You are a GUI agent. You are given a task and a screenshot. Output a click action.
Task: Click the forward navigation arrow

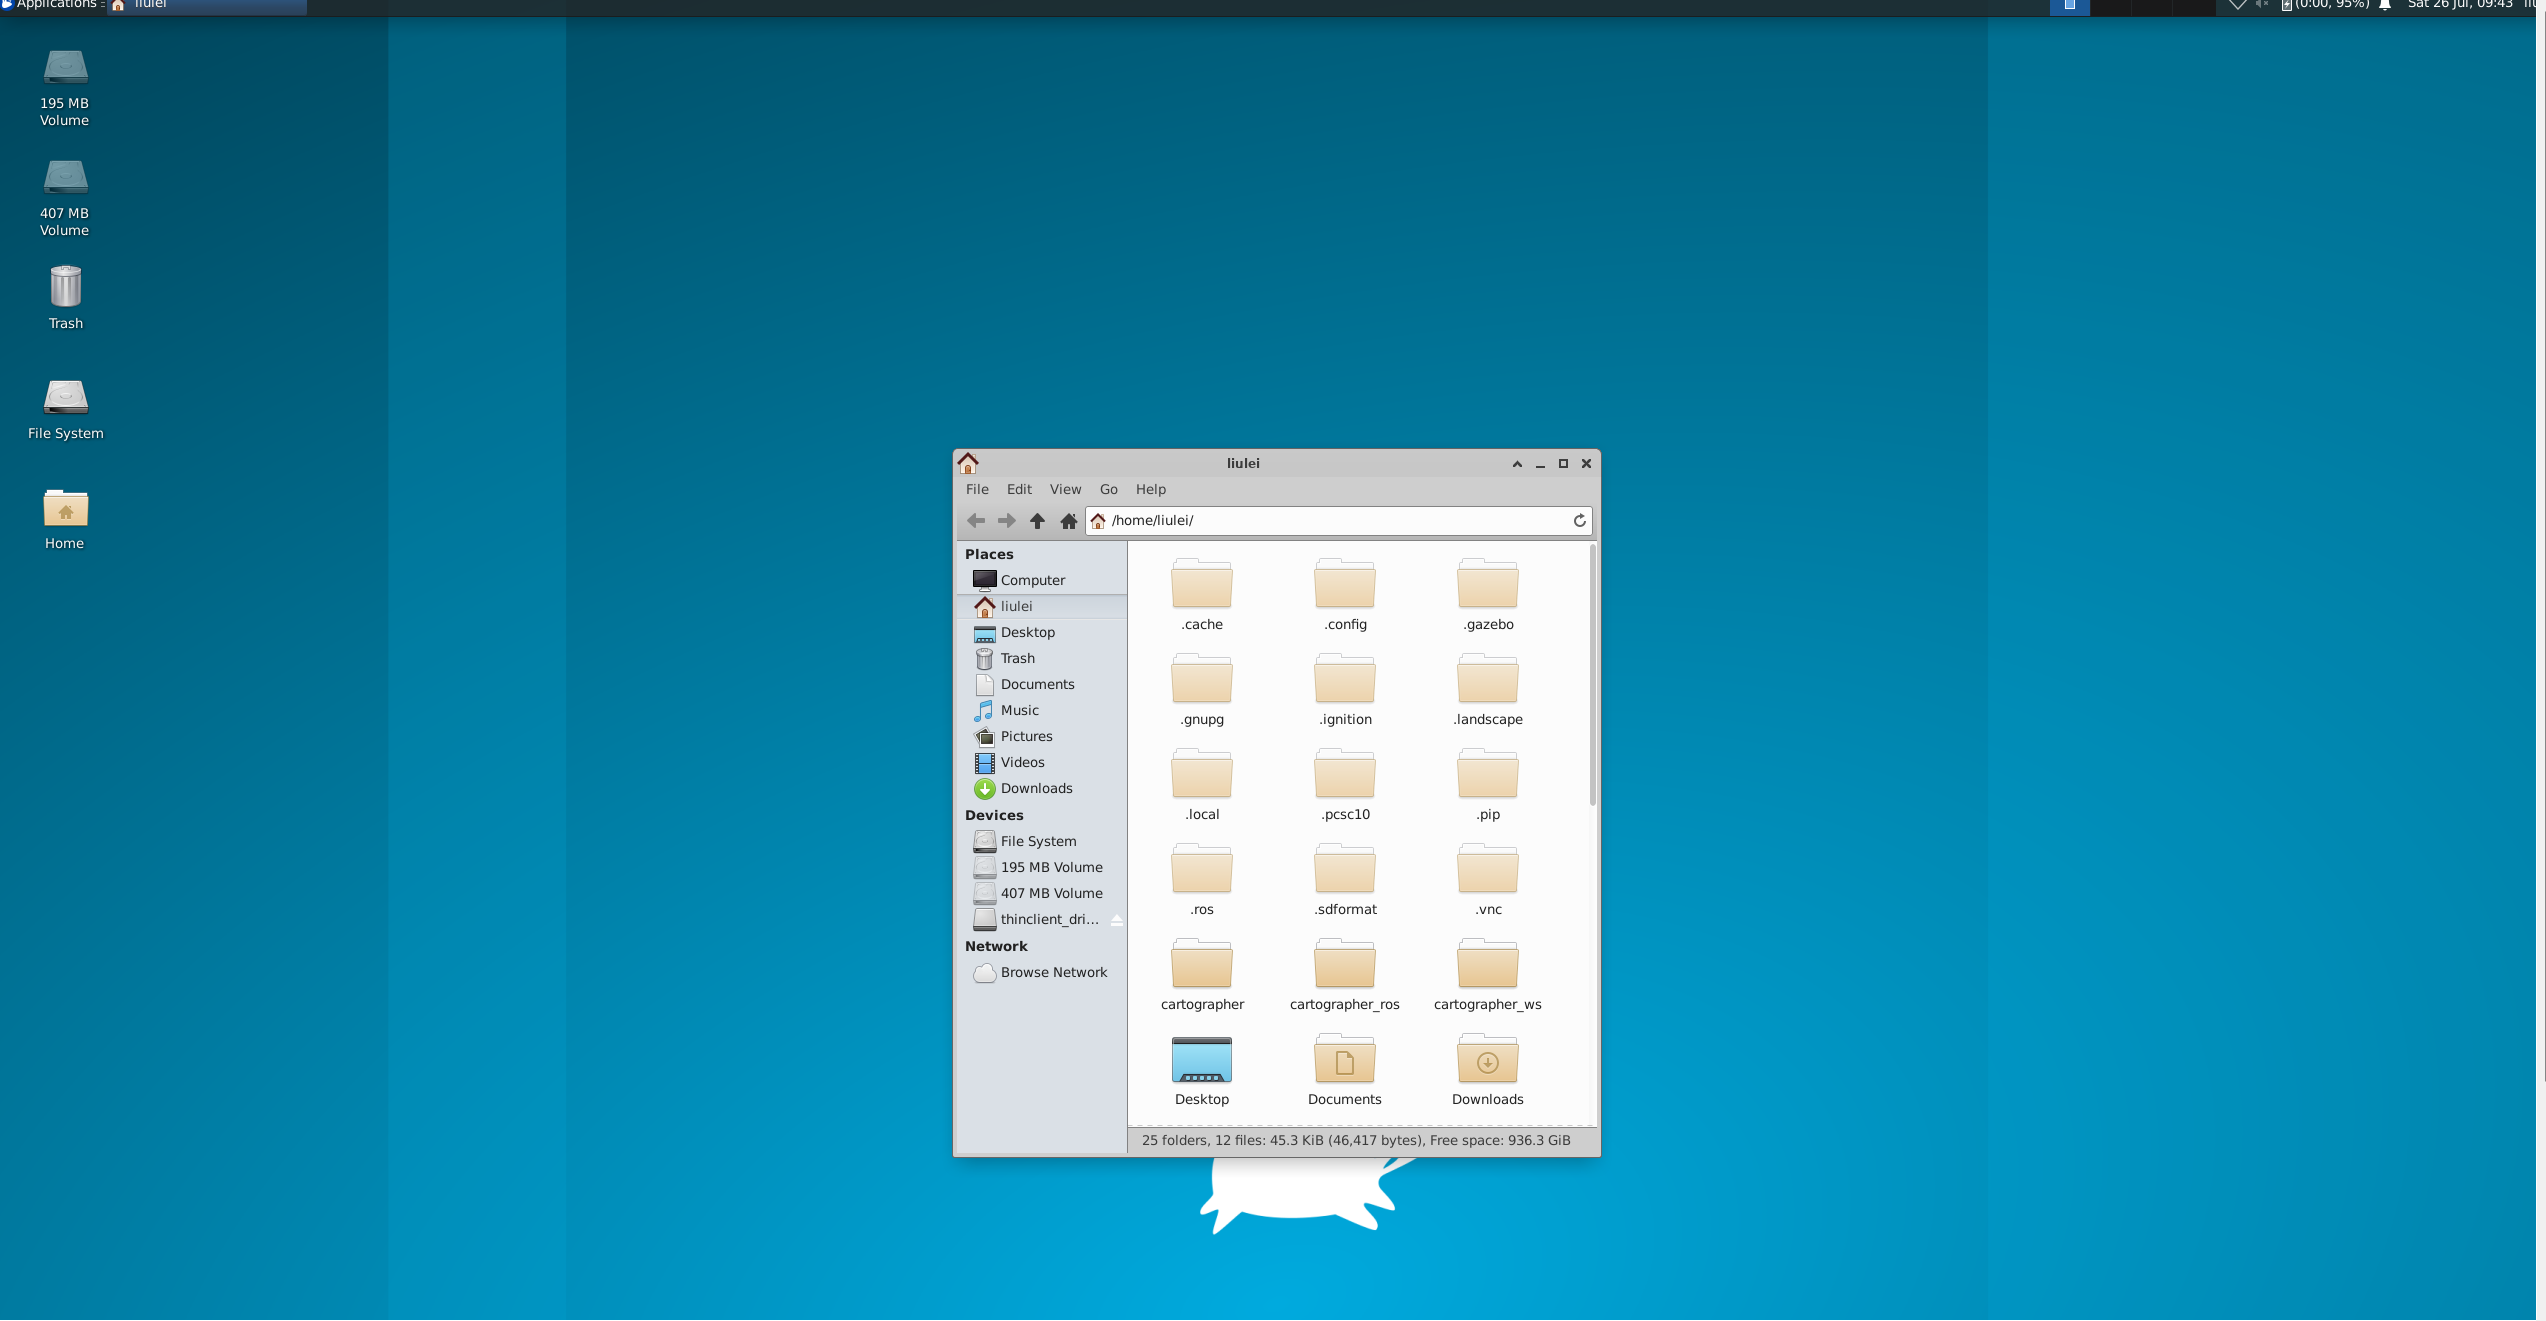click(1006, 521)
